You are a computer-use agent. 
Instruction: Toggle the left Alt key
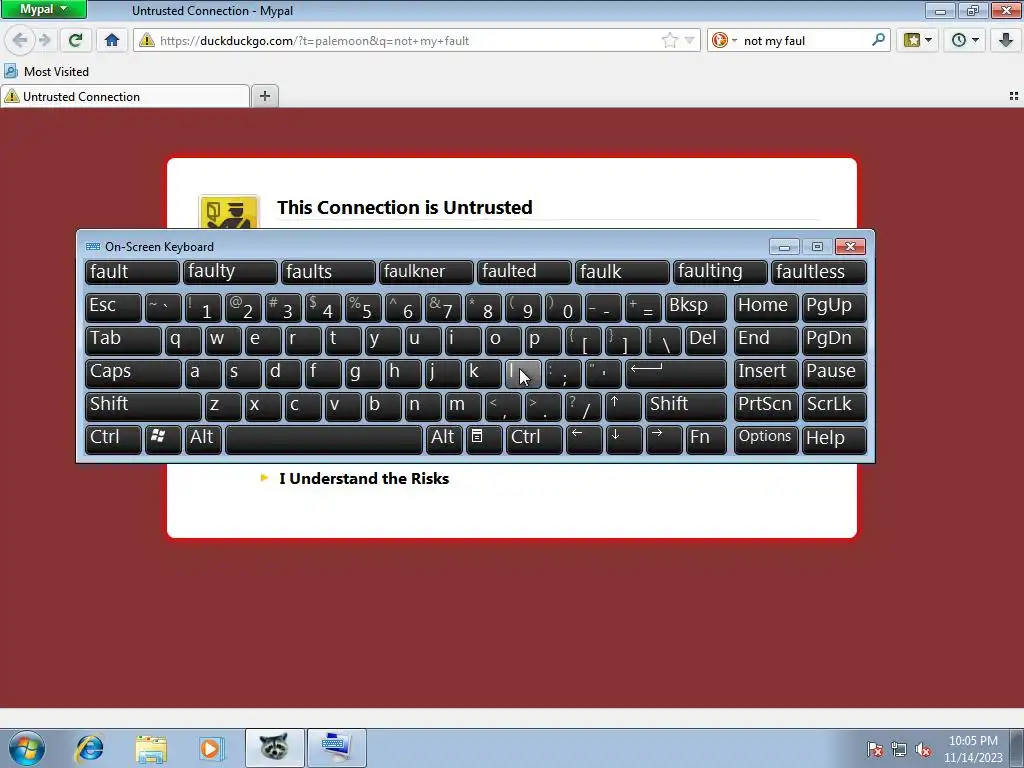click(203, 439)
